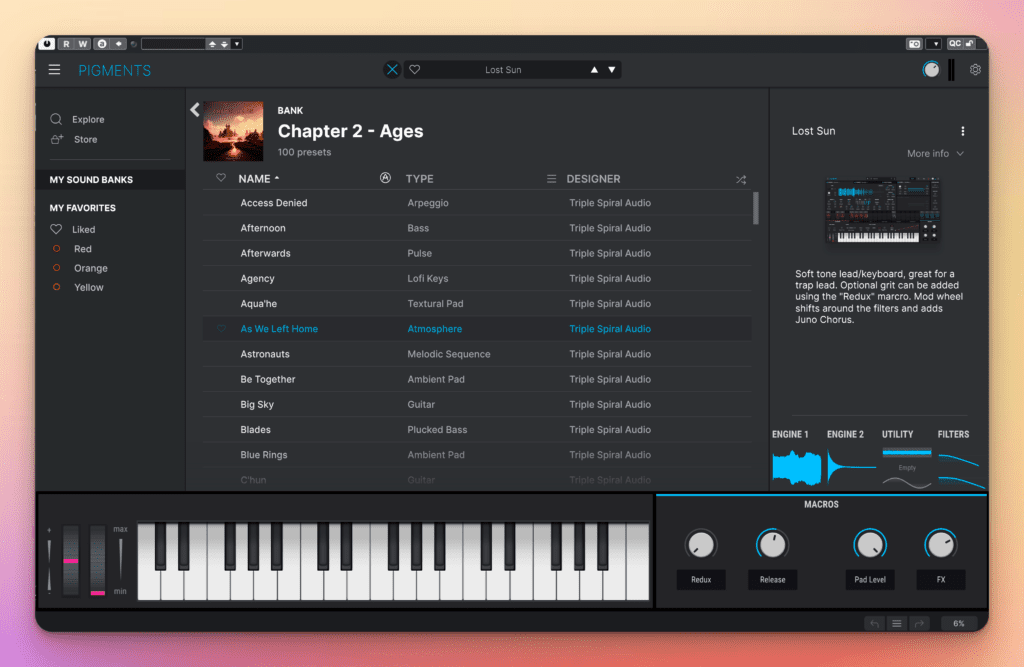The image size is (1024, 667).
Task: View the Engine 1 waveform preview
Action: [796, 467]
